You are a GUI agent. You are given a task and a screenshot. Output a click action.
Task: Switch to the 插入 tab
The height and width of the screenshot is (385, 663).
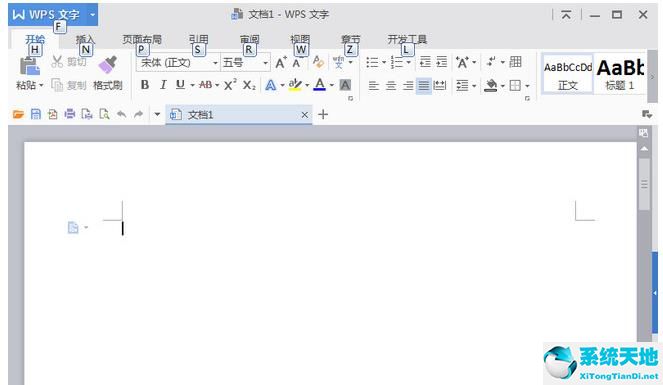pos(85,40)
